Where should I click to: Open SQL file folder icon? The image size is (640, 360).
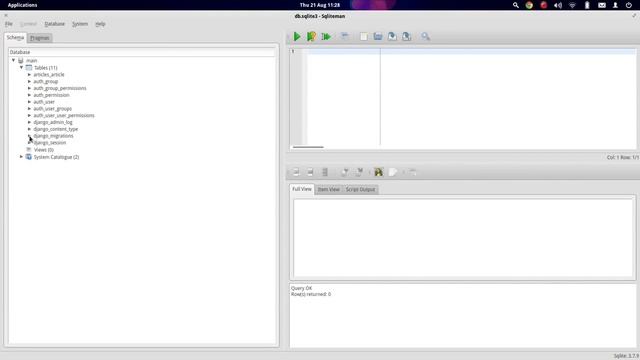coord(378,37)
